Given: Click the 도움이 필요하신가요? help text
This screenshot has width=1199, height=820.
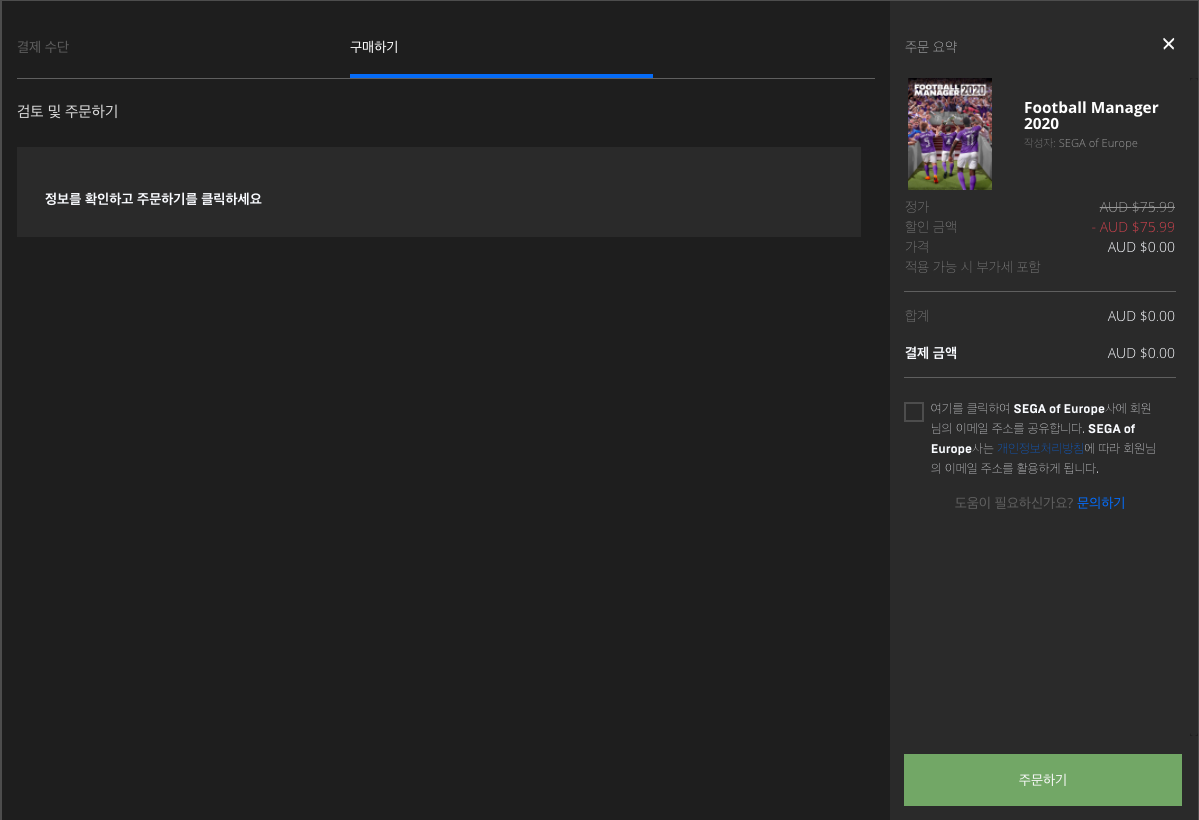Looking at the screenshot, I should (1013, 503).
